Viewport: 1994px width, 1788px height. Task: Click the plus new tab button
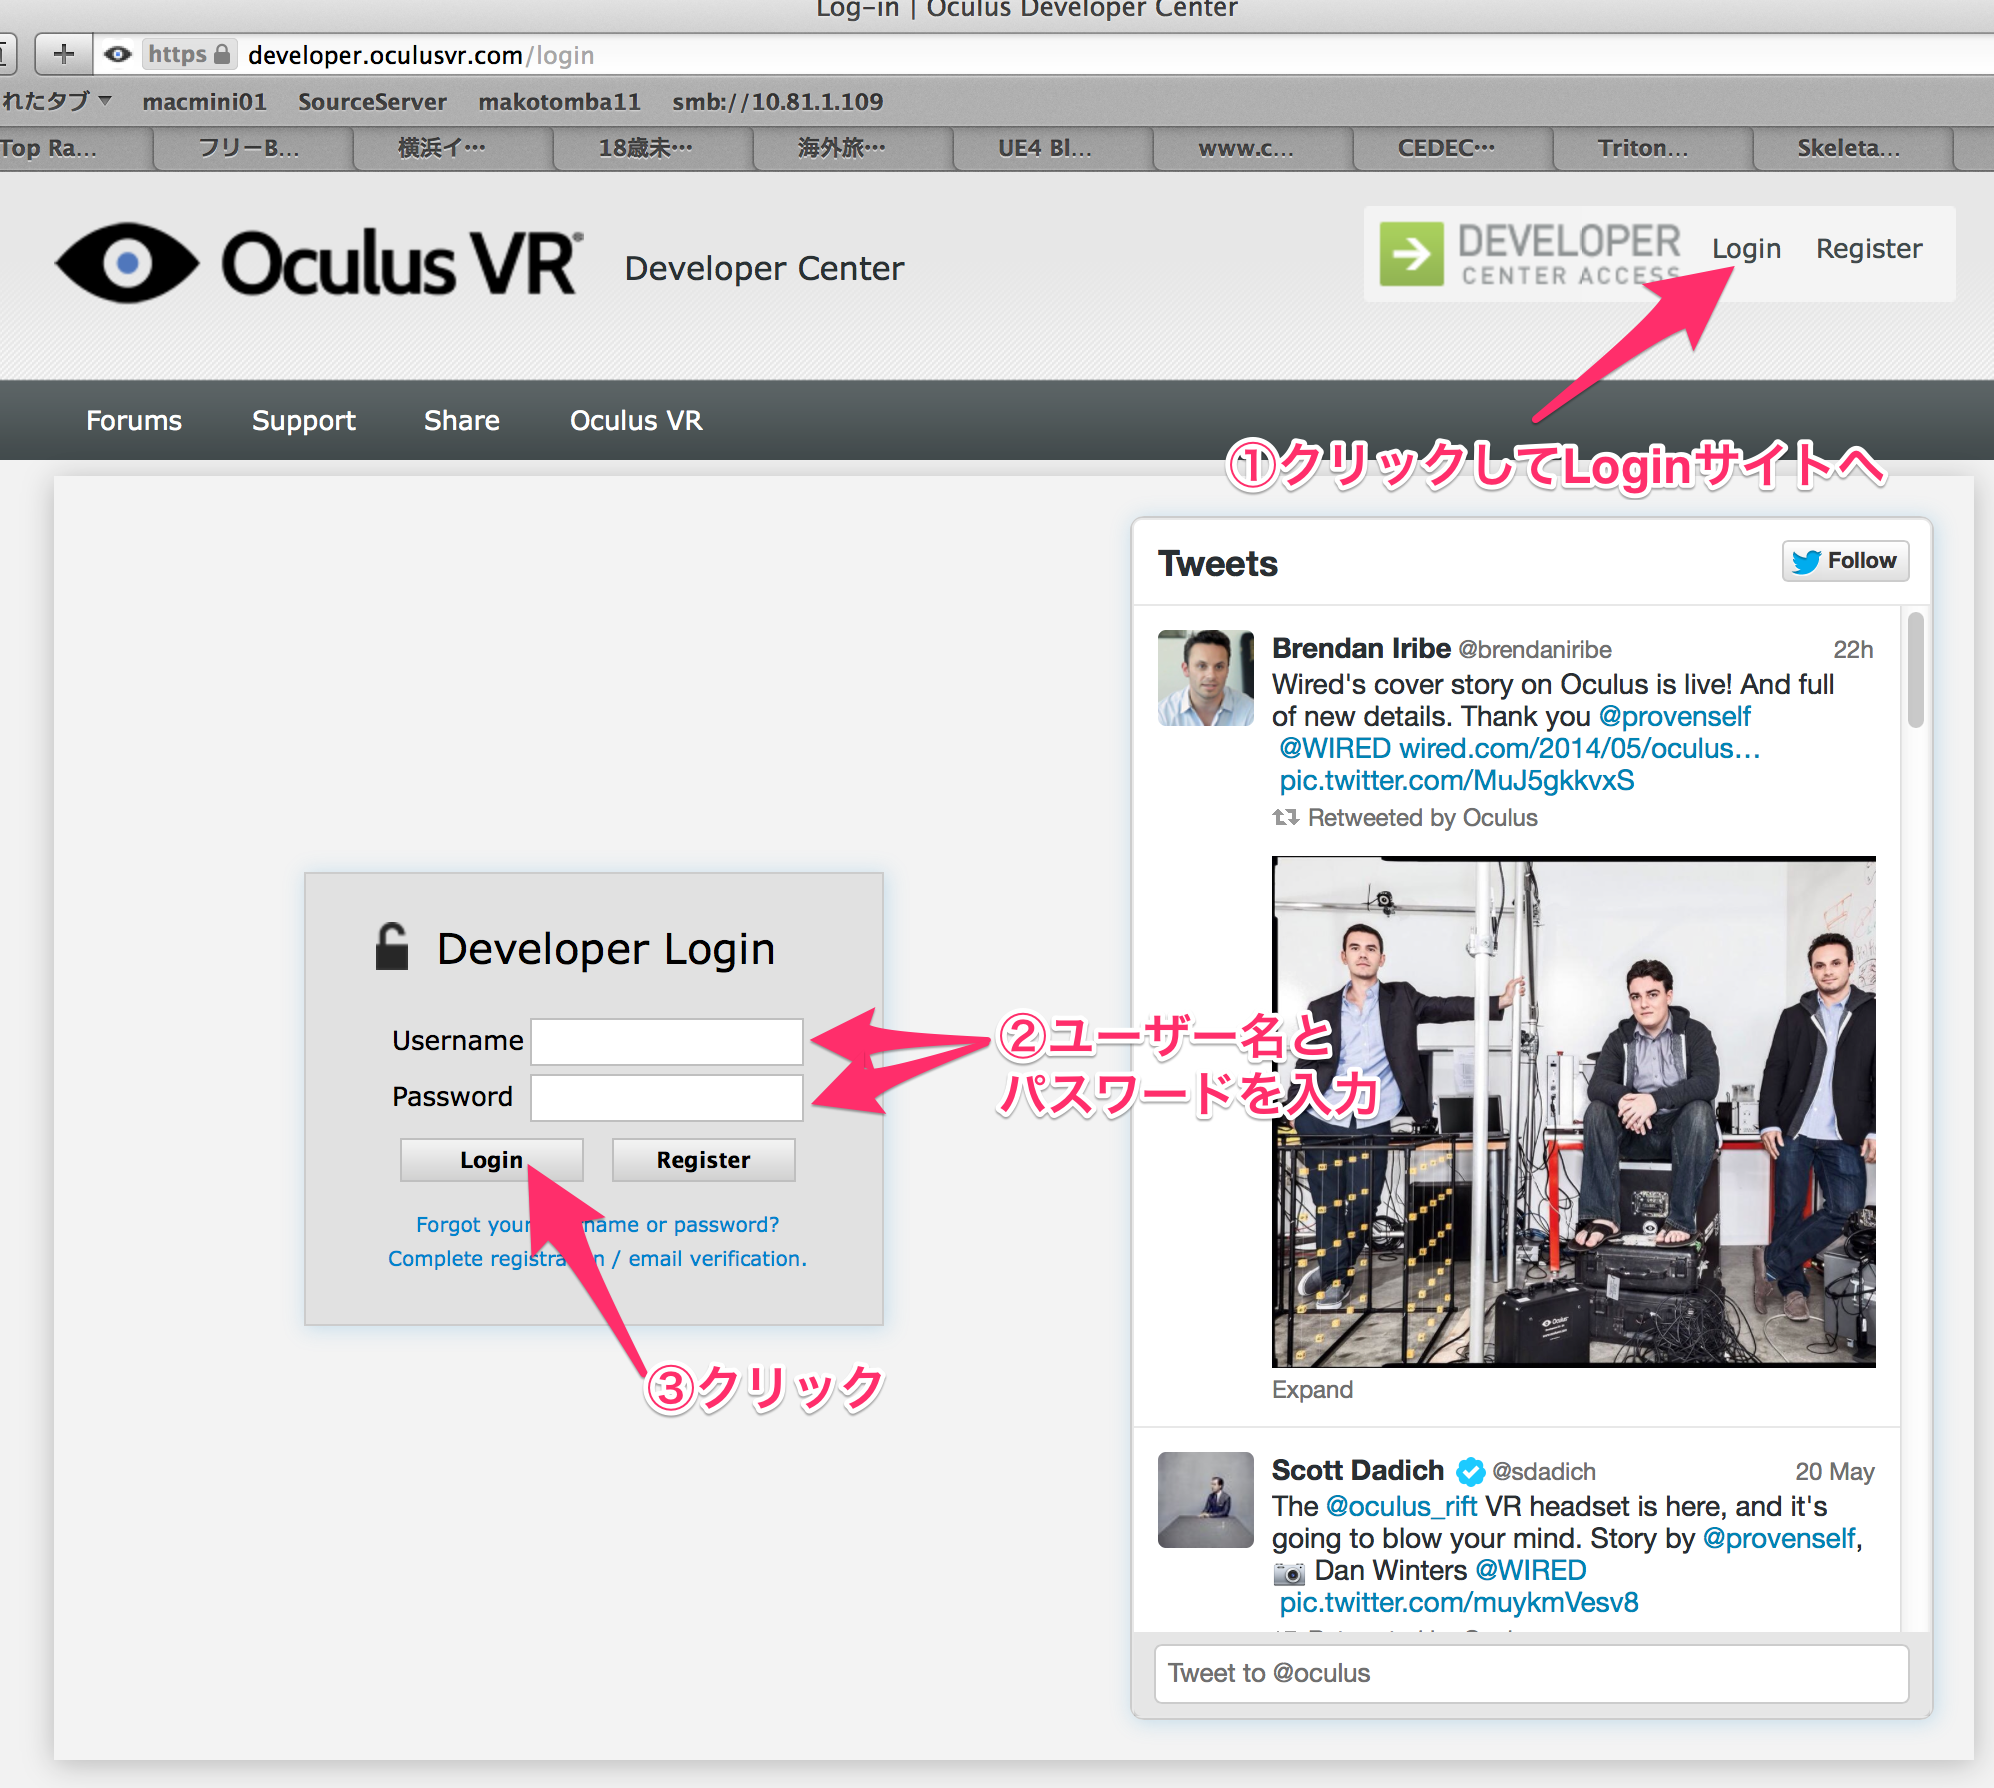pos(64,54)
